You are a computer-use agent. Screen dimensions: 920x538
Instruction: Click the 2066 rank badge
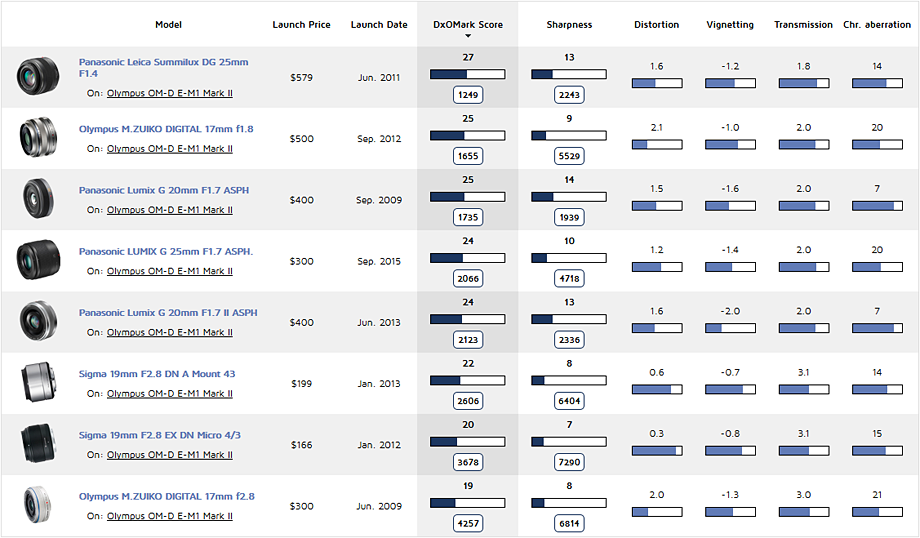(468, 279)
